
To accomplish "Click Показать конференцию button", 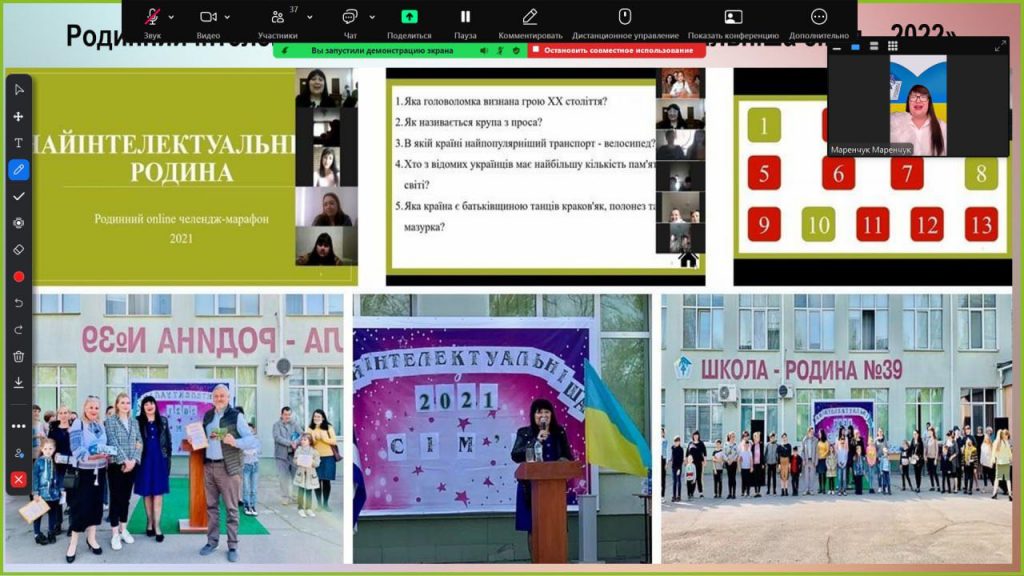I will 733,17.
